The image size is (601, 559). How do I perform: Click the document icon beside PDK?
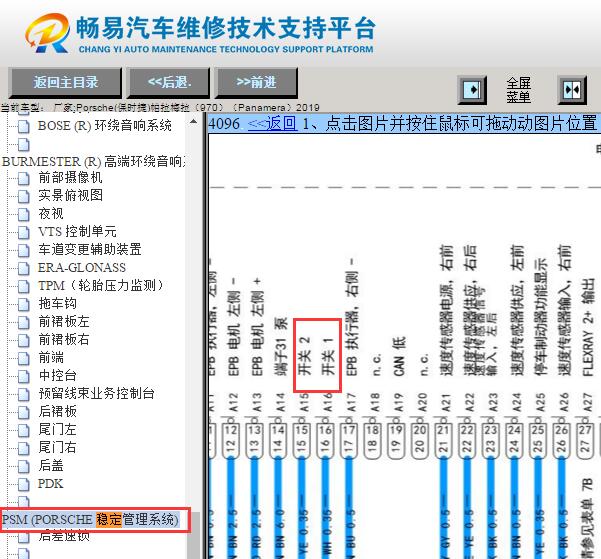tap(23, 484)
